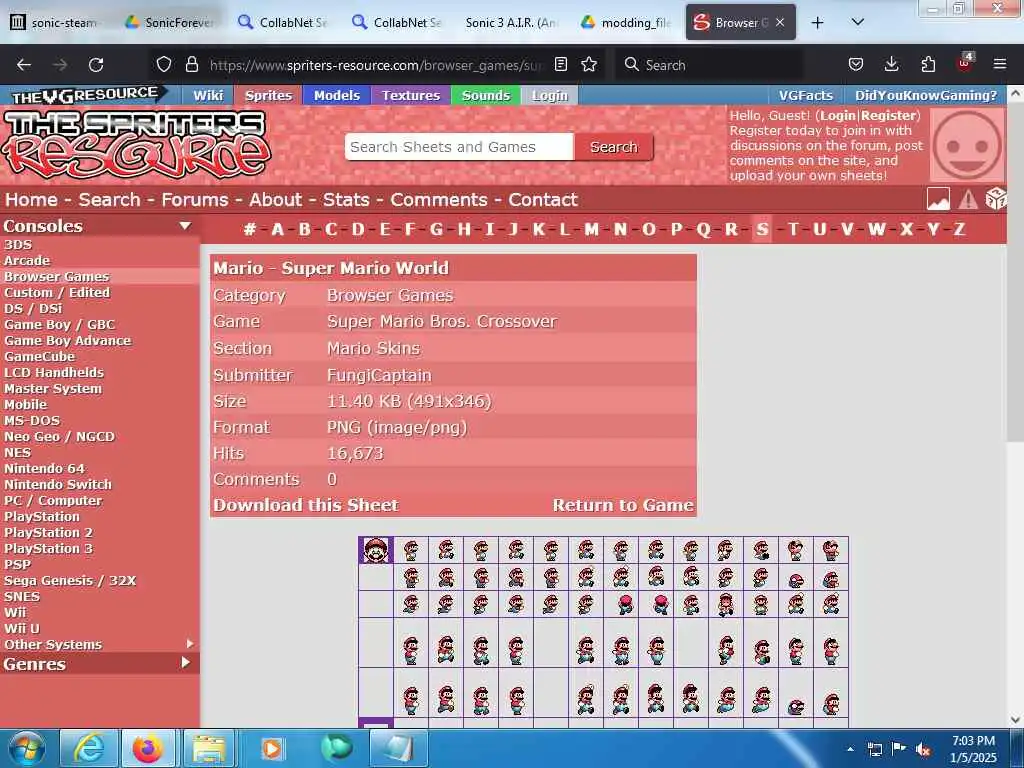Click the uBlock extension icon with badge
The width and height of the screenshot is (1024, 768).
click(965, 63)
